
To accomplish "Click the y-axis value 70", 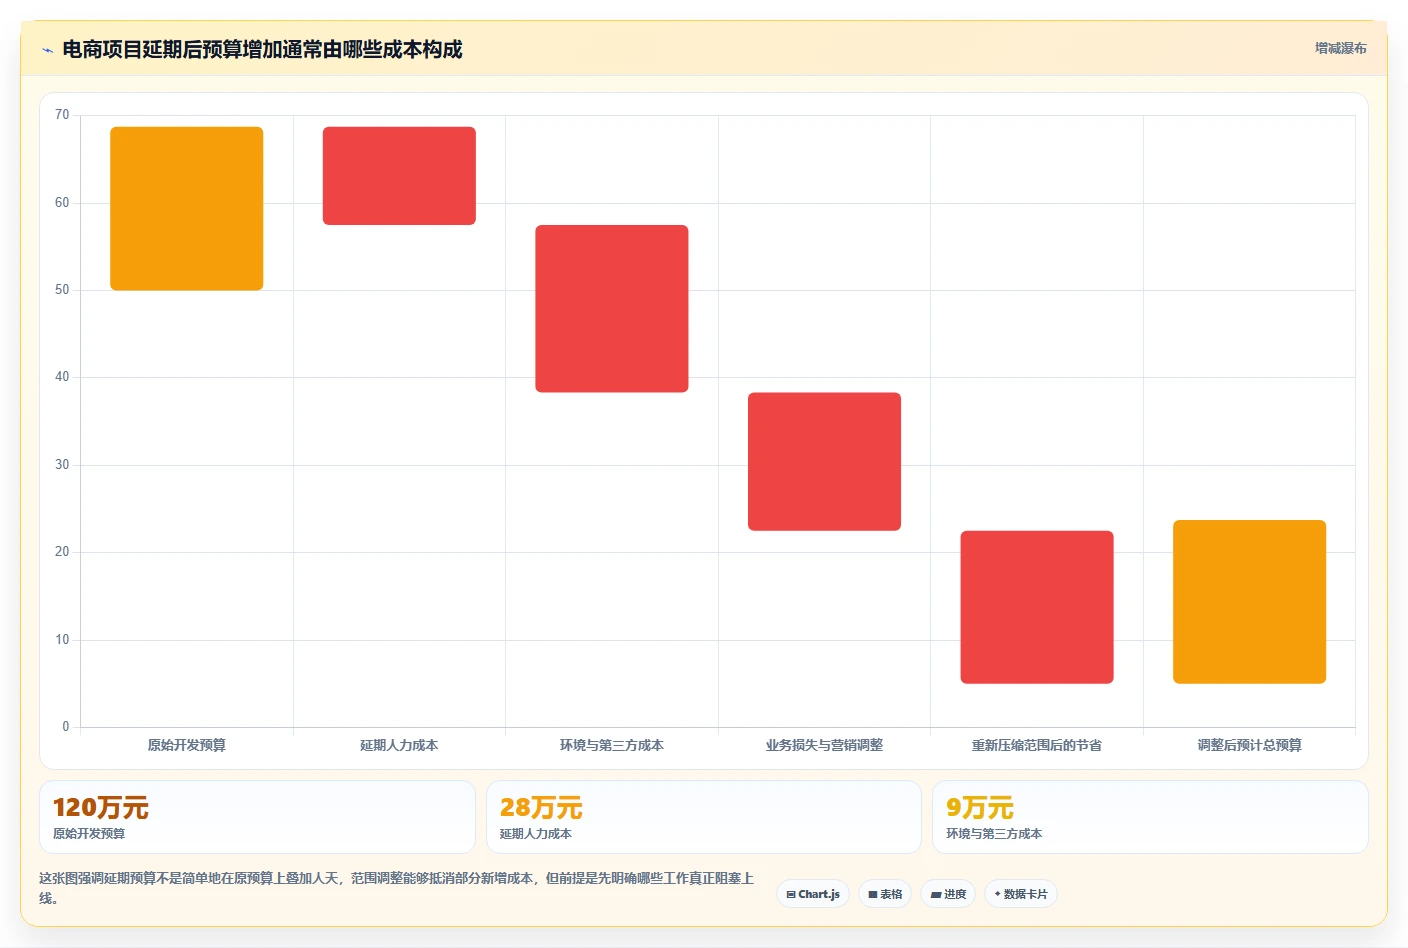I will point(62,115).
